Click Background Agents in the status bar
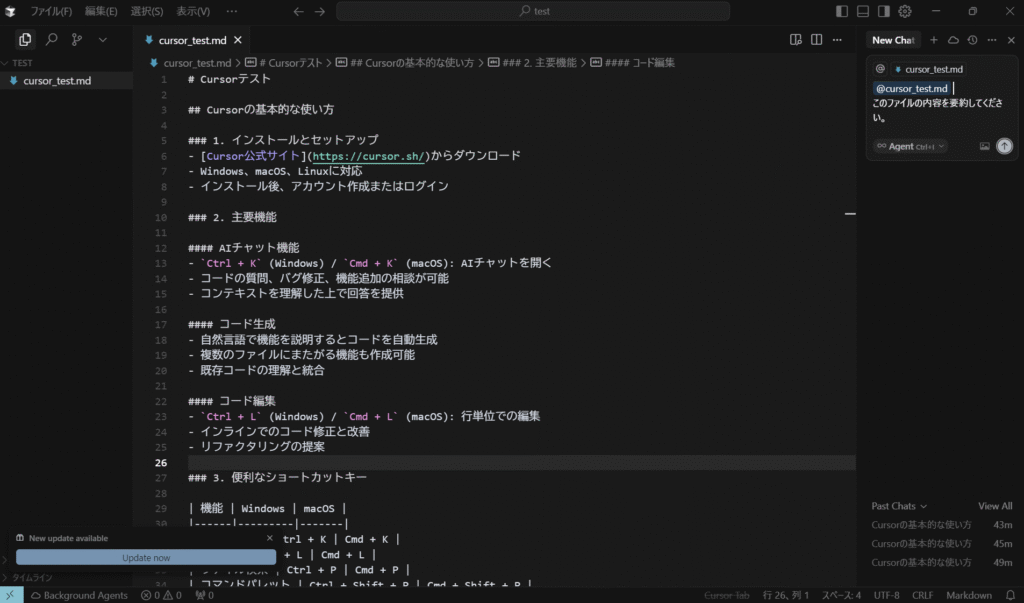Screen dimensions: 1024x603 pos(79,595)
